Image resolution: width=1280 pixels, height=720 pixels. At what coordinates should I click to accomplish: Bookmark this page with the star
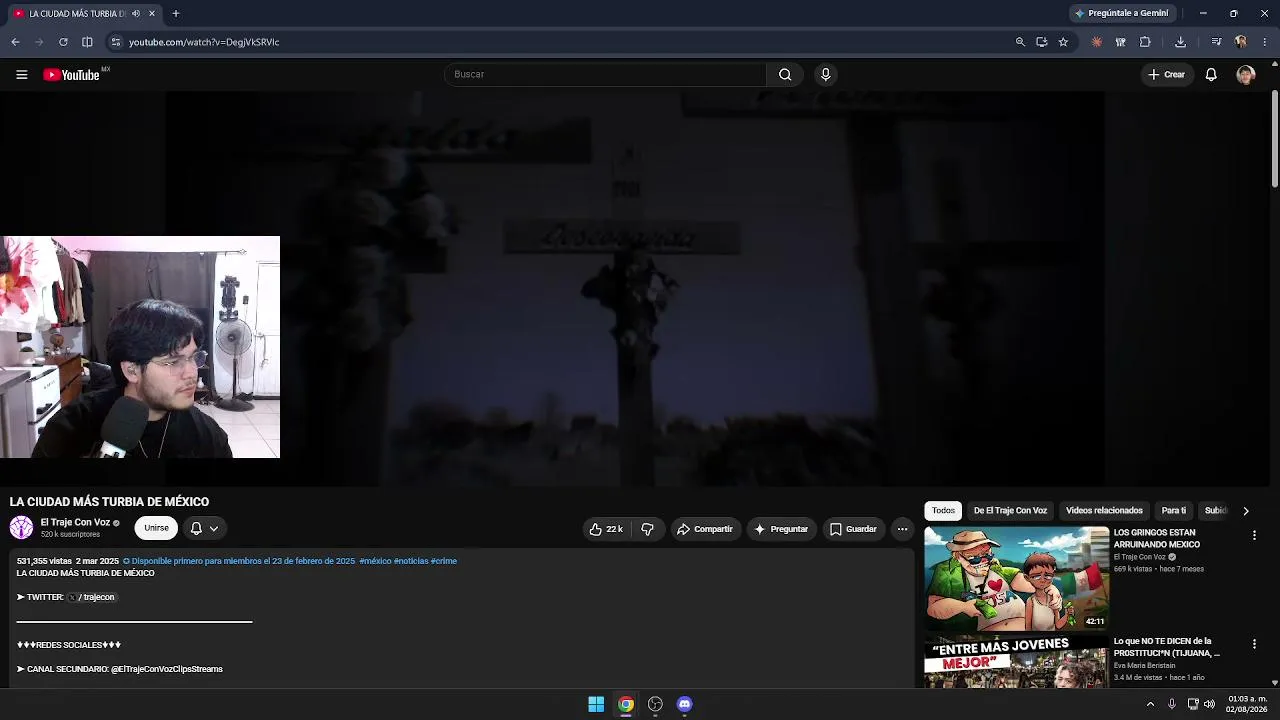1063,42
